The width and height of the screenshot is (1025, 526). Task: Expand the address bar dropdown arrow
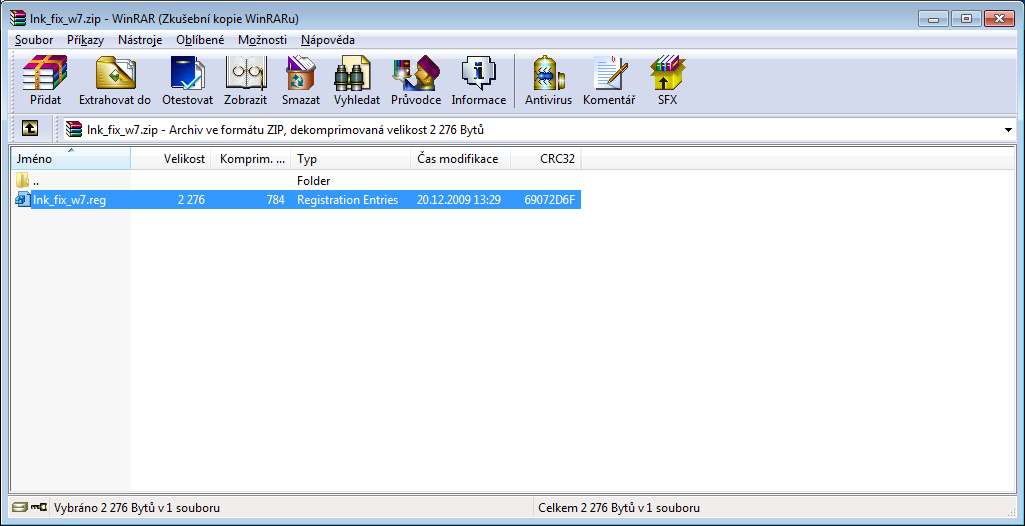click(x=1007, y=129)
